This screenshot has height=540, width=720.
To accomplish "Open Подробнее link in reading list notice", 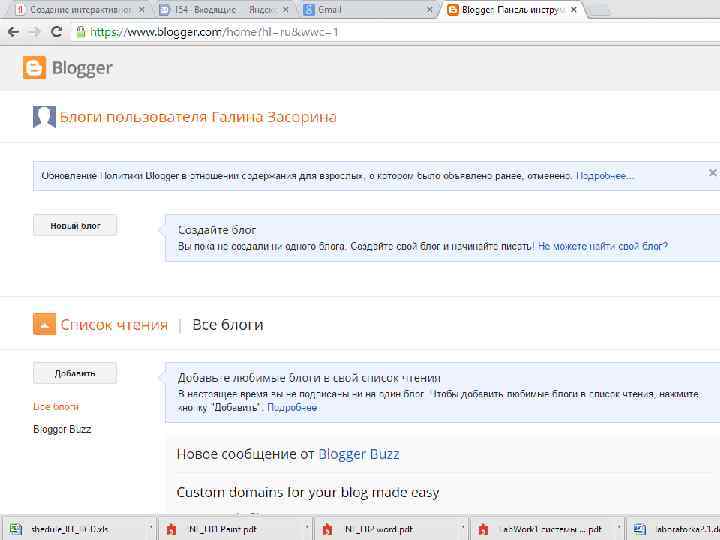I will (x=292, y=408).
